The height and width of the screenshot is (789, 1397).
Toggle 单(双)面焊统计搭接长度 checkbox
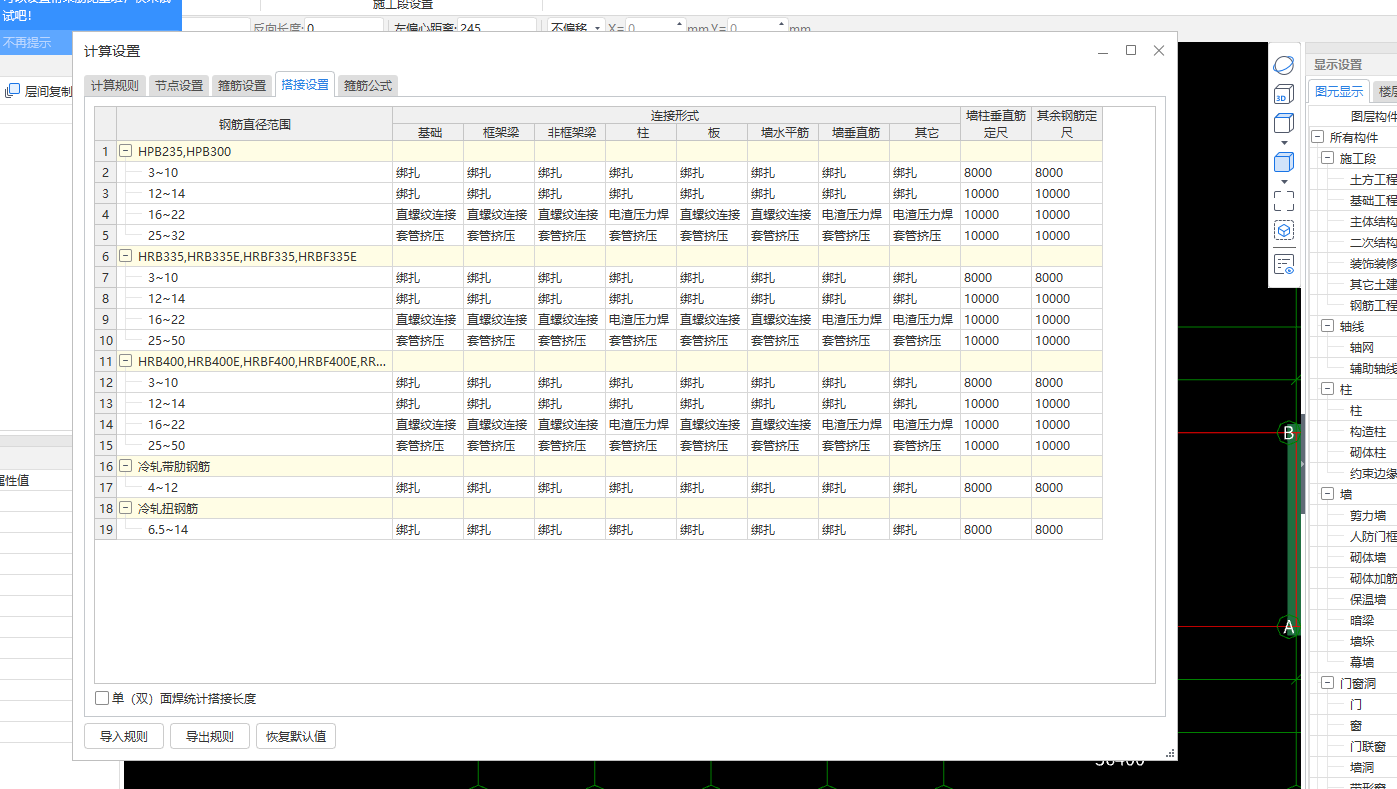102,698
